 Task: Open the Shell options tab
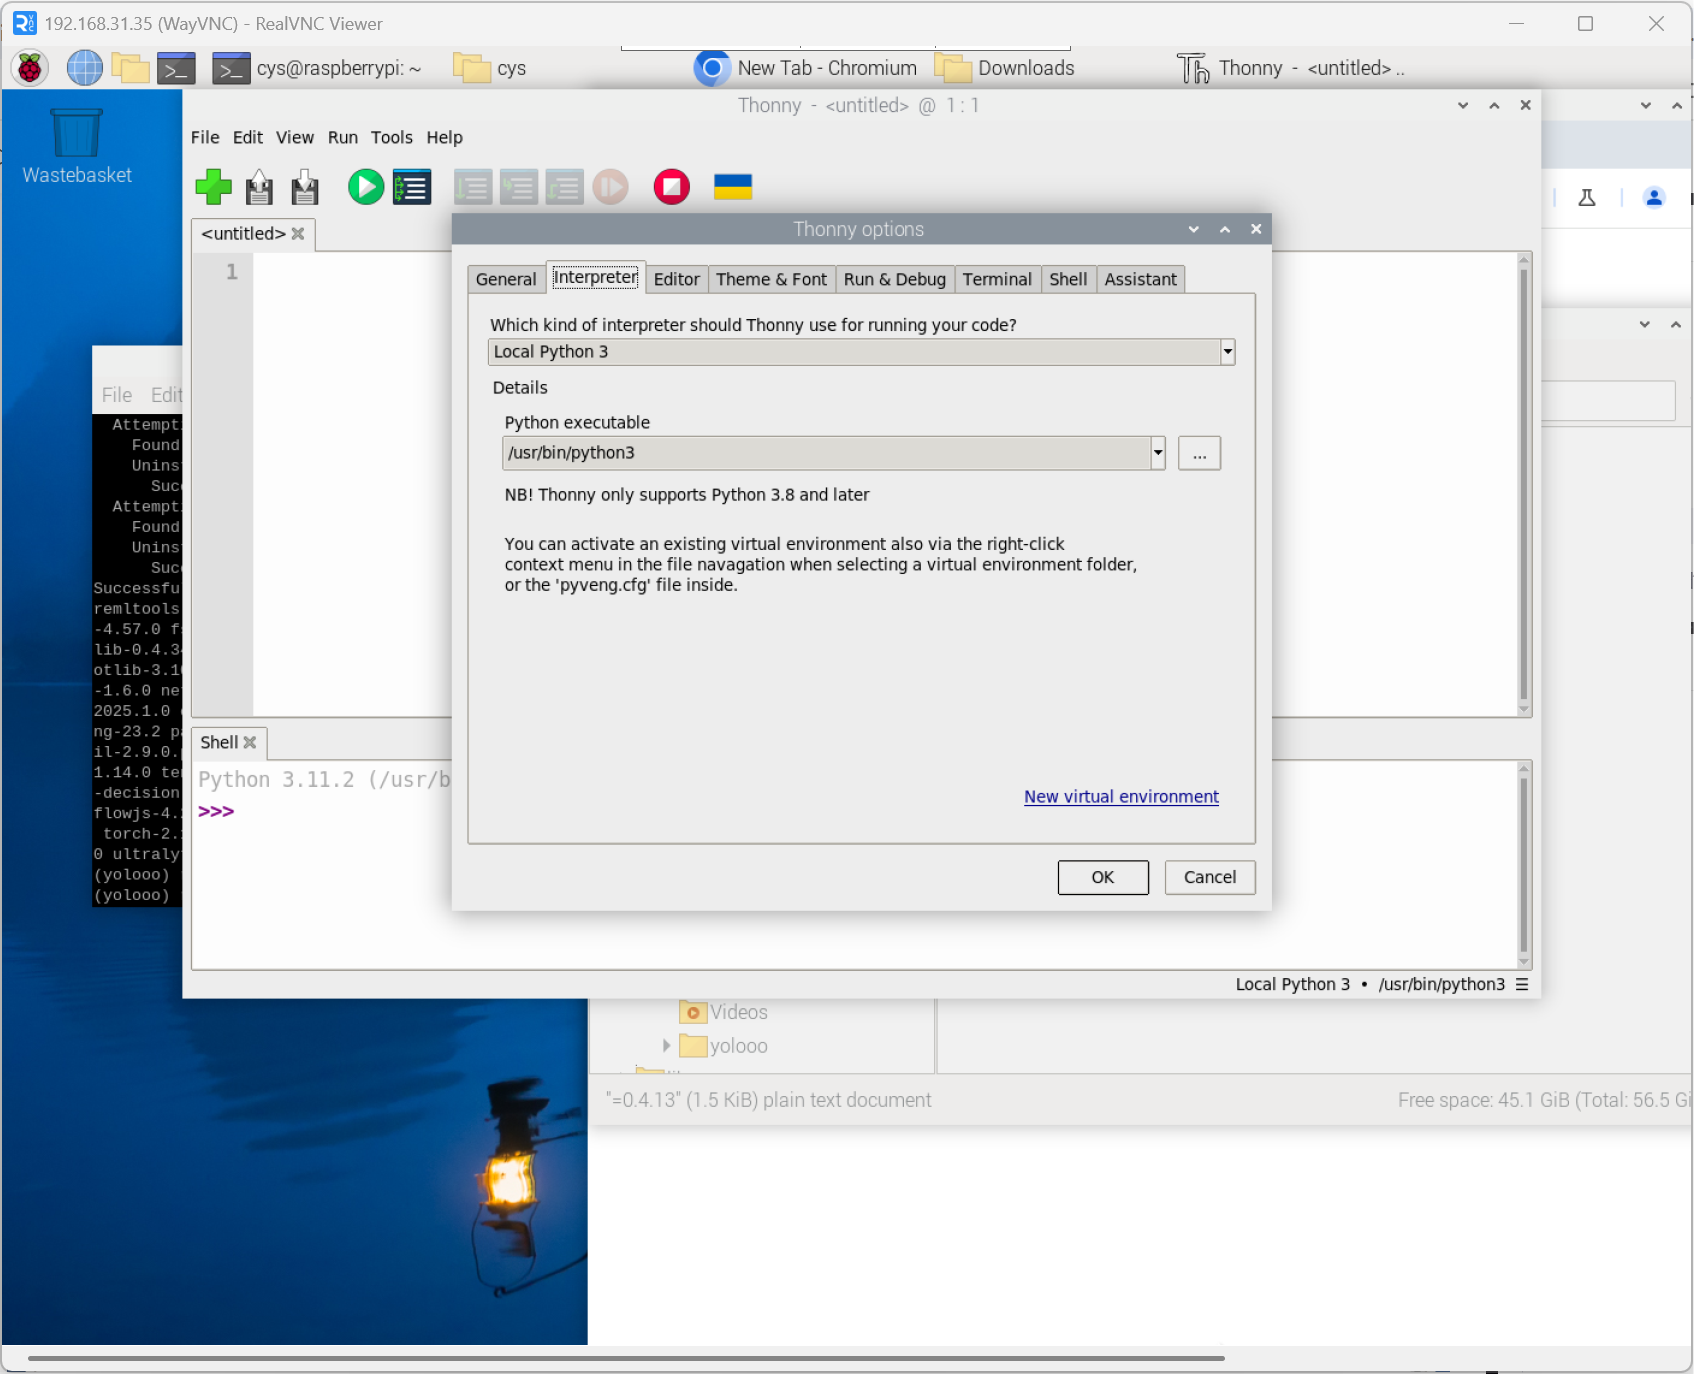[x=1068, y=279]
